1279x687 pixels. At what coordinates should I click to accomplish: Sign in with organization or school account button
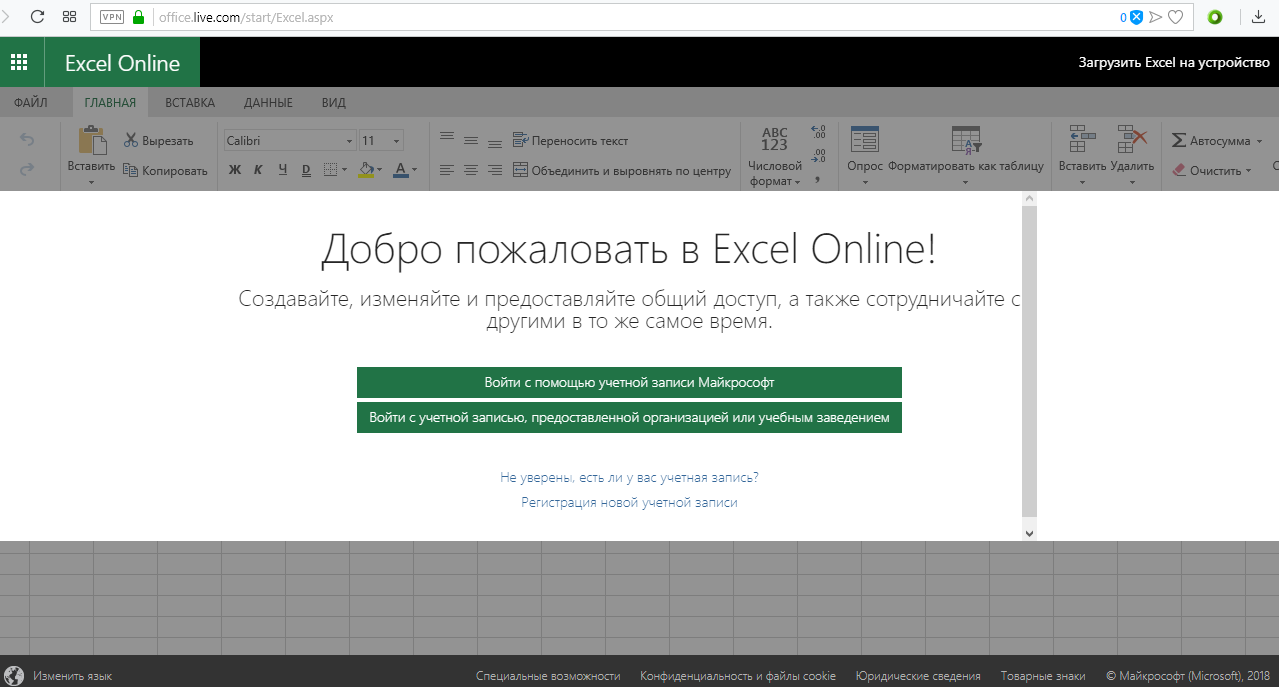point(629,417)
